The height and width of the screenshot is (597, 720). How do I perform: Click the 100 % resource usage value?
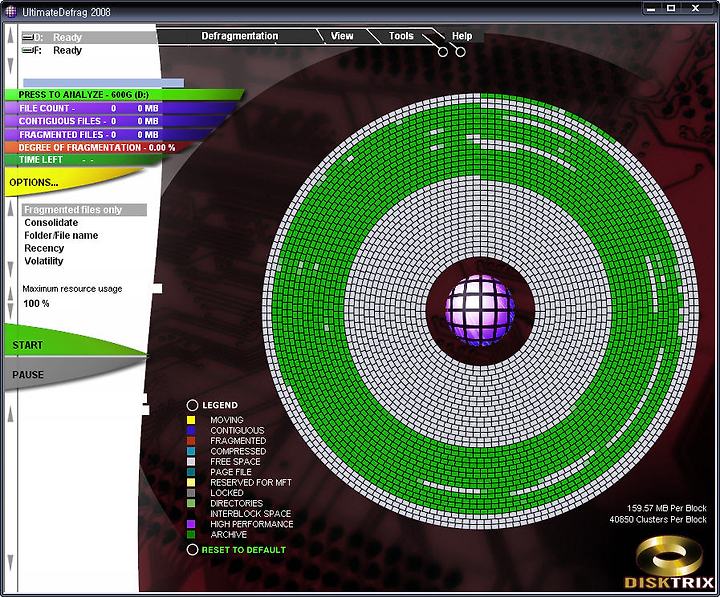pyautogui.click(x=36, y=304)
